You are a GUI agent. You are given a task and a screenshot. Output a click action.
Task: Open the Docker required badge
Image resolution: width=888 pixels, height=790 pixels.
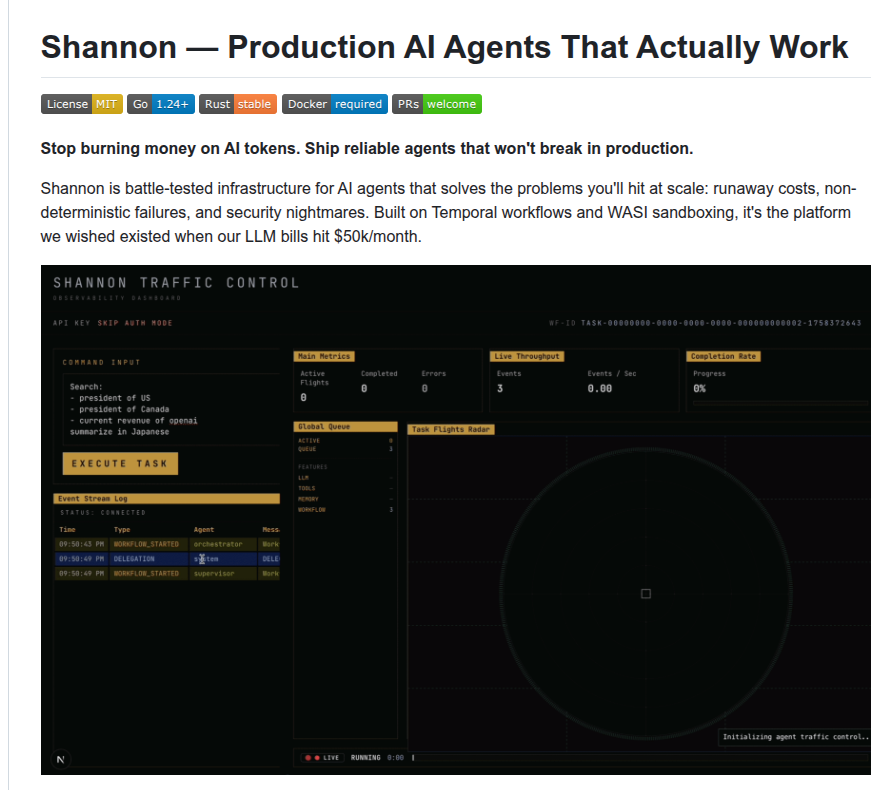(x=335, y=104)
